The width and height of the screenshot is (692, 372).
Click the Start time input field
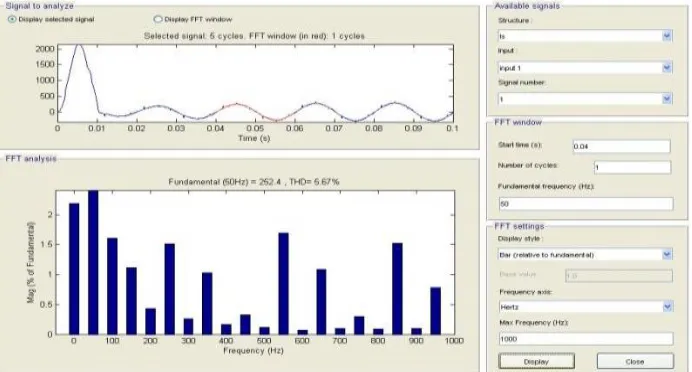(621, 147)
